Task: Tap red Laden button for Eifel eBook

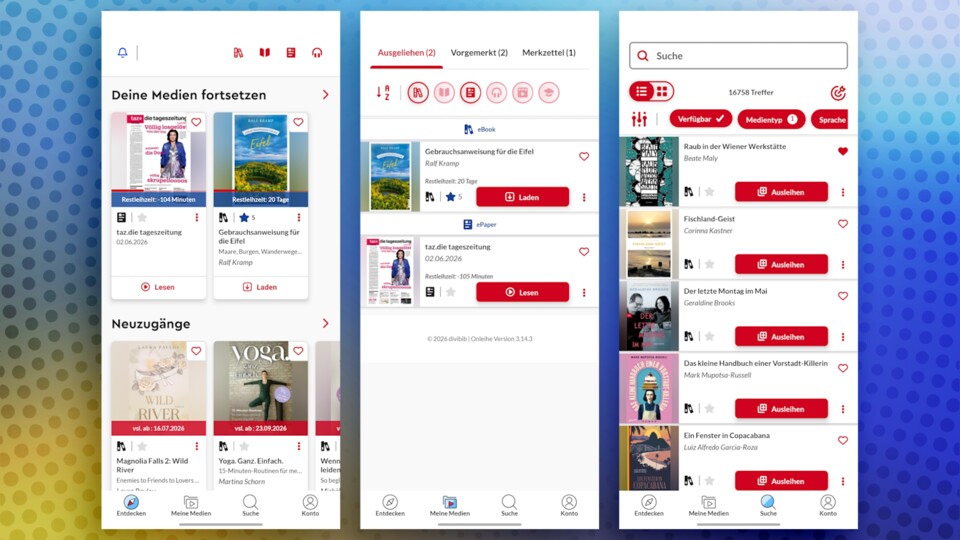Action: coord(522,197)
